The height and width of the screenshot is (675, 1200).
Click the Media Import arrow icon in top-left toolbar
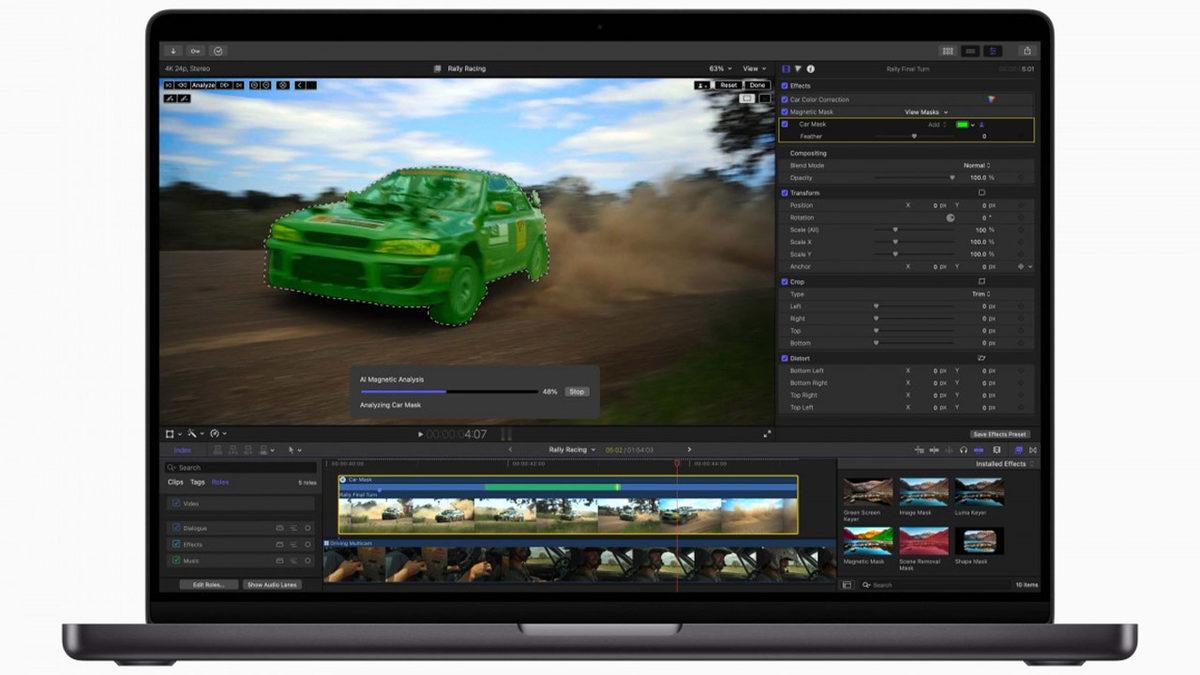[173, 51]
